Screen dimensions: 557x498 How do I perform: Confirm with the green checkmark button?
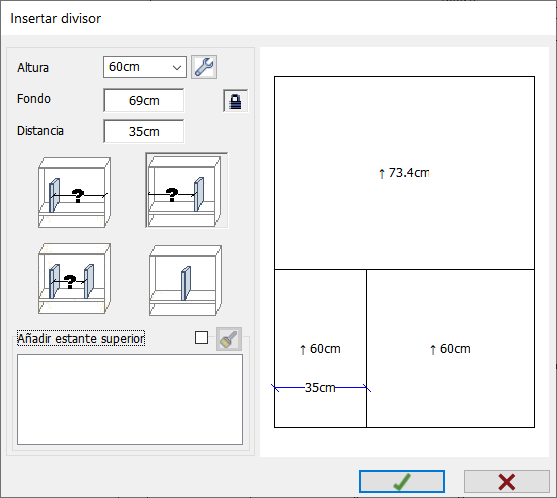[402, 482]
